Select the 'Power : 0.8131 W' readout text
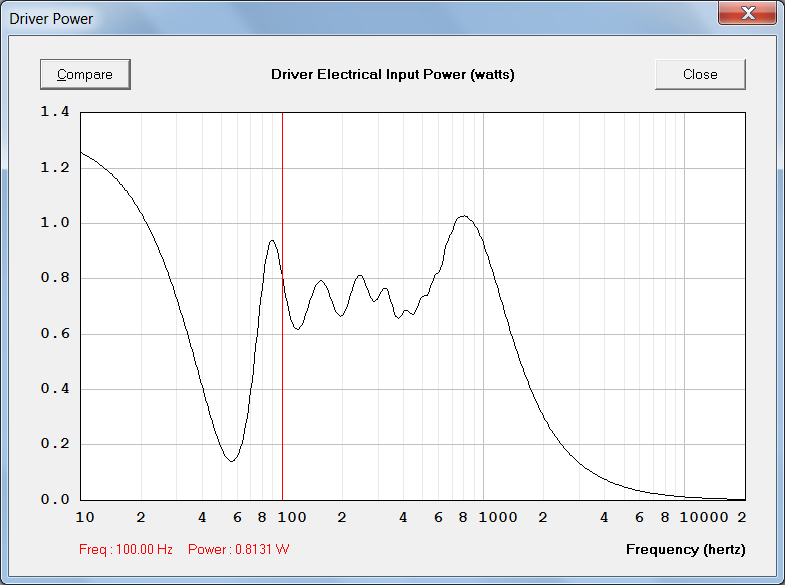This screenshot has height=585, width=785. pyautogui.click(x=238, y=549)
